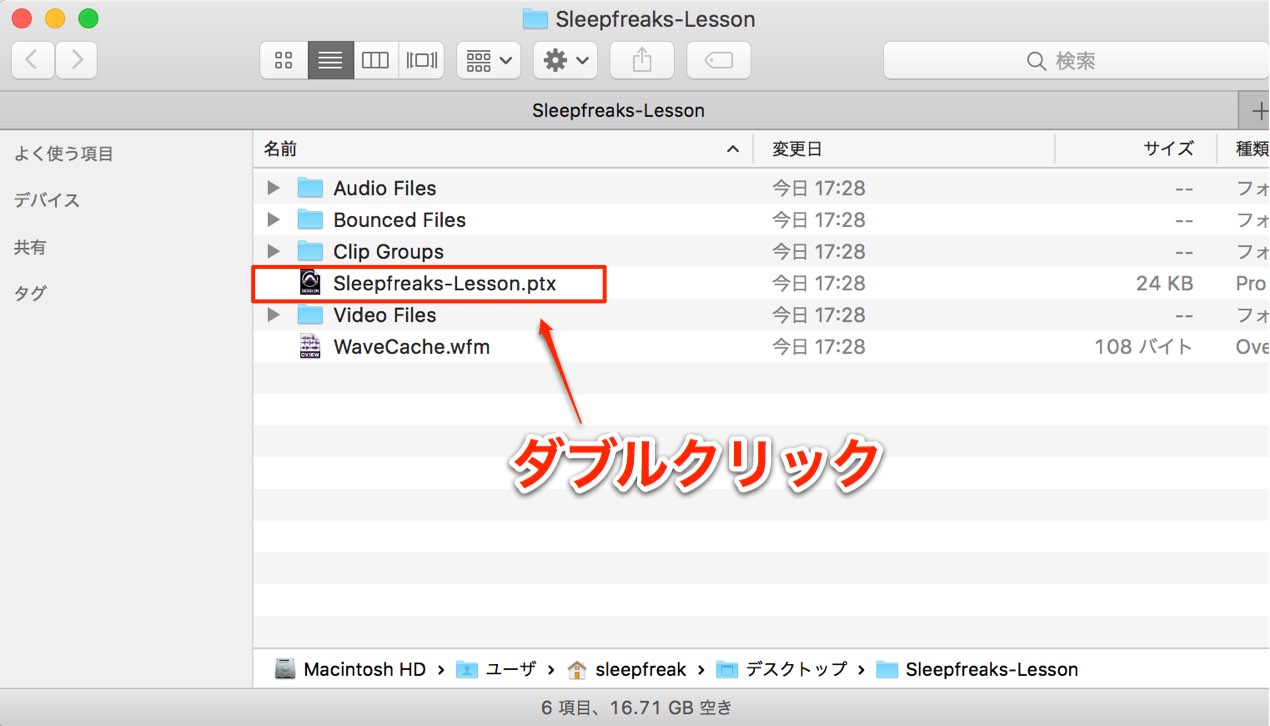Click the Clip Groups folder icon
Viewport: 1270px width, 726px height.
[x=310, y=251]
